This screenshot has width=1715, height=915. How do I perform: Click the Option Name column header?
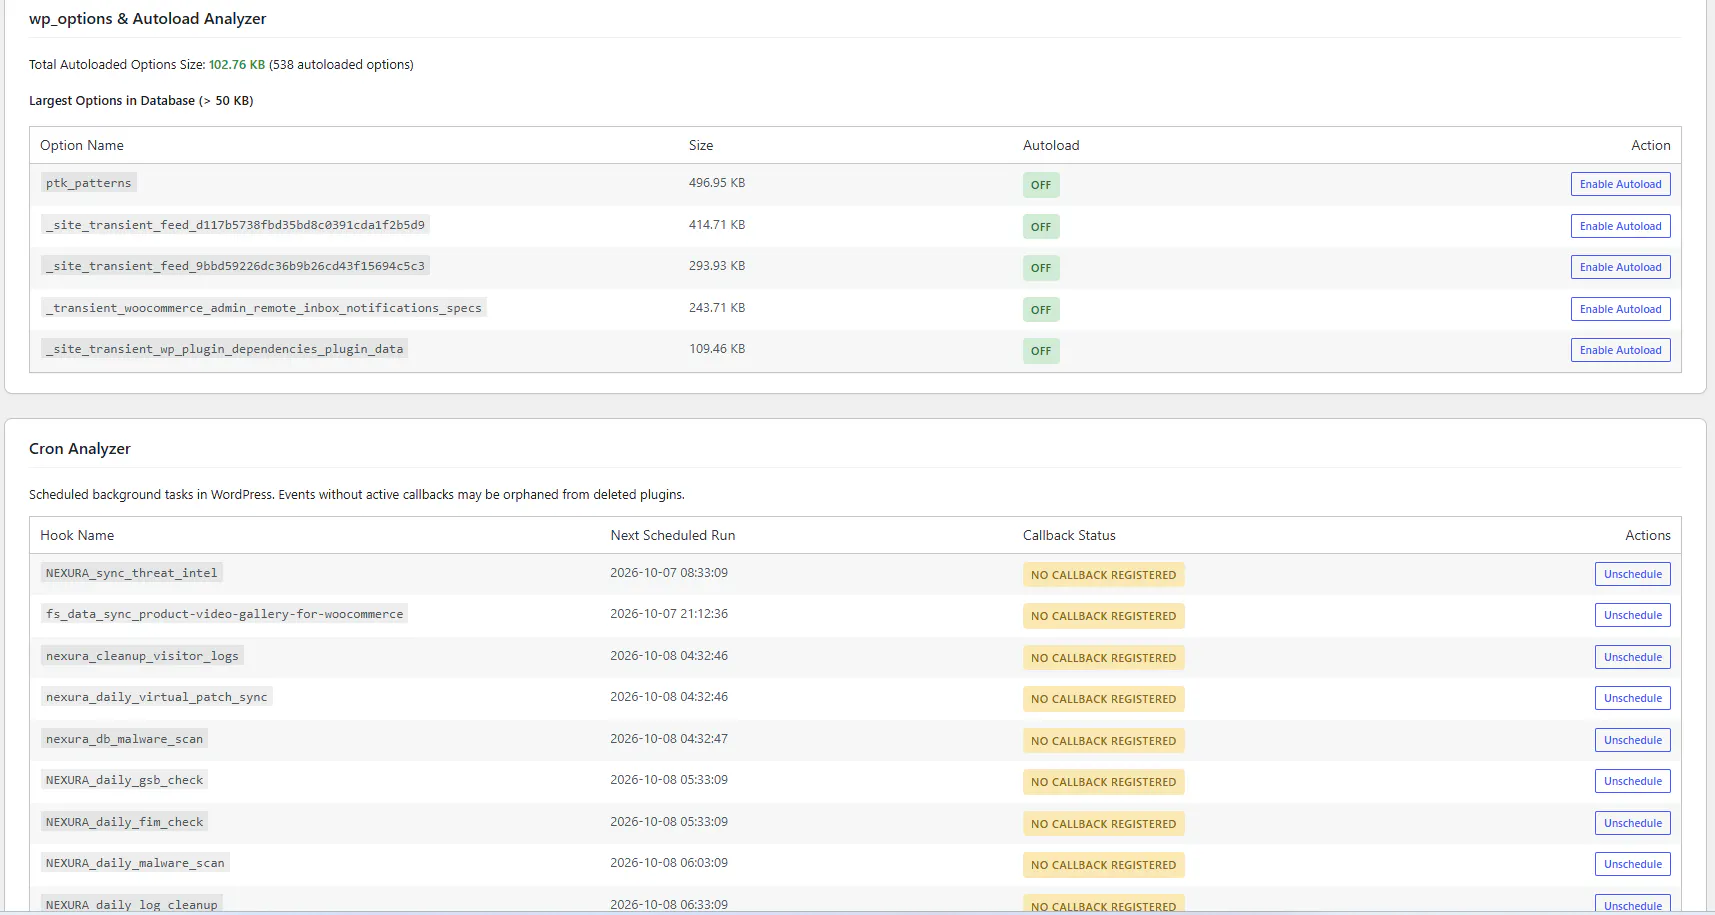[82, 145]
